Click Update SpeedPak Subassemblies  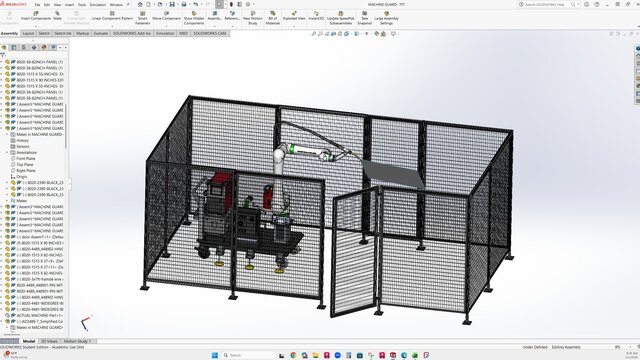click(x=340, y=18)
